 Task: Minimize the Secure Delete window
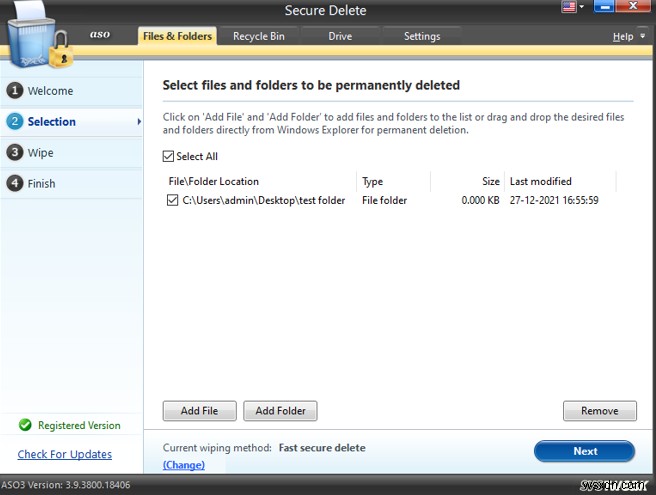(x=604, y=6)
